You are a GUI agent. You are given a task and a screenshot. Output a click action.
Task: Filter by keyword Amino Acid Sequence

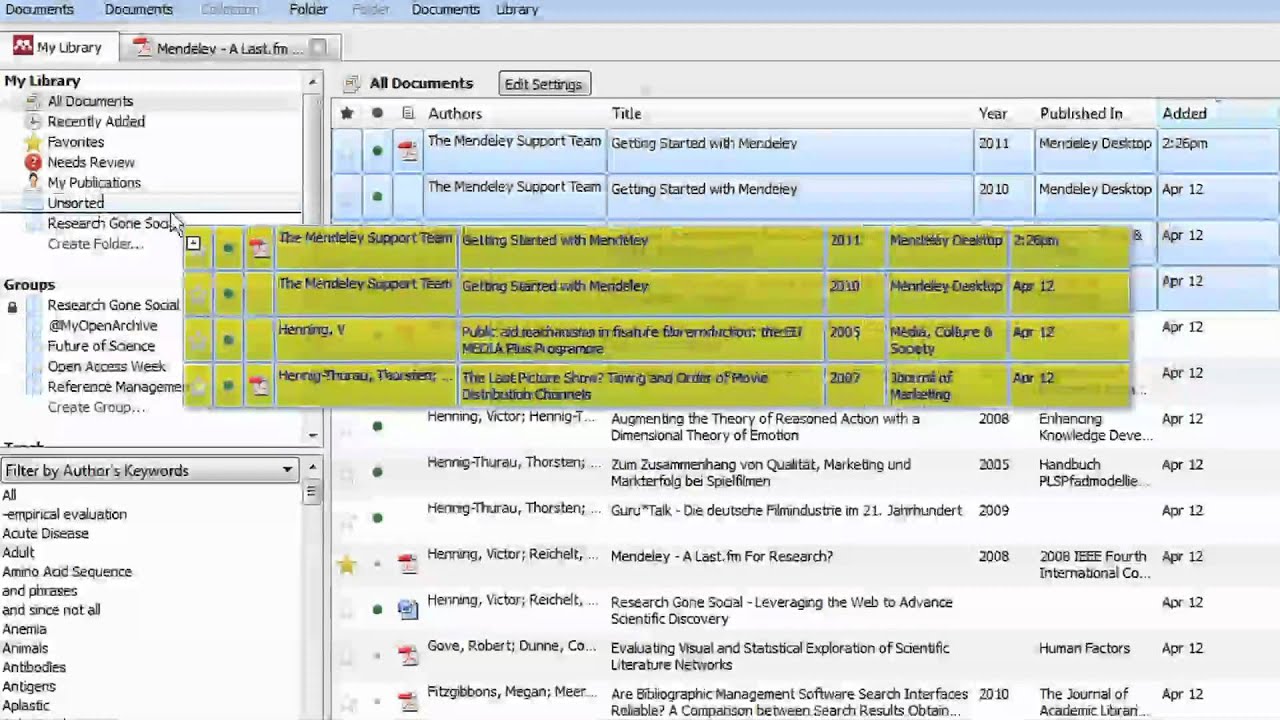[67, 571]
